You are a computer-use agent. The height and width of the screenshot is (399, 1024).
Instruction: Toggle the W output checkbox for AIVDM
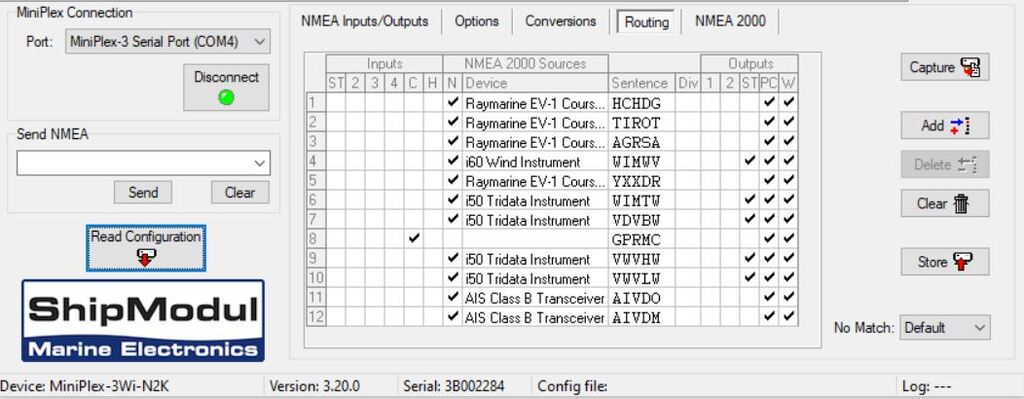point(789,317)
